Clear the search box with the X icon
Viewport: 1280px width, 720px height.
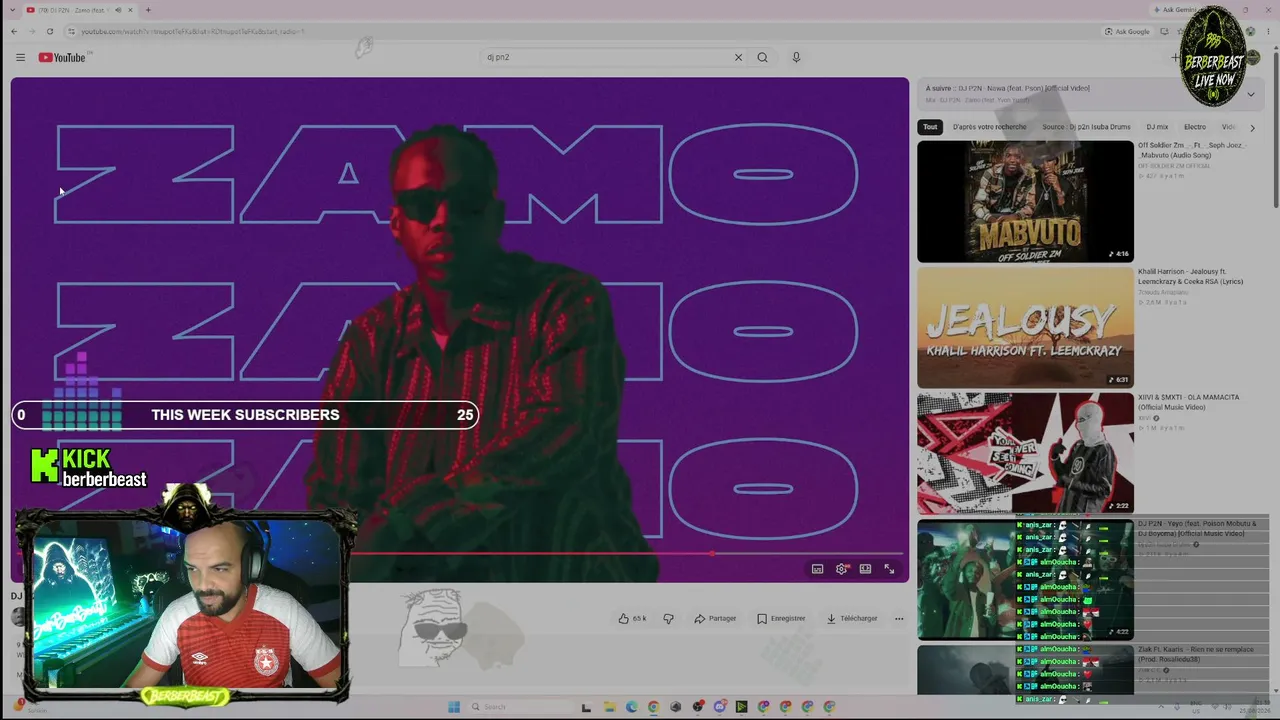[738, 57]
